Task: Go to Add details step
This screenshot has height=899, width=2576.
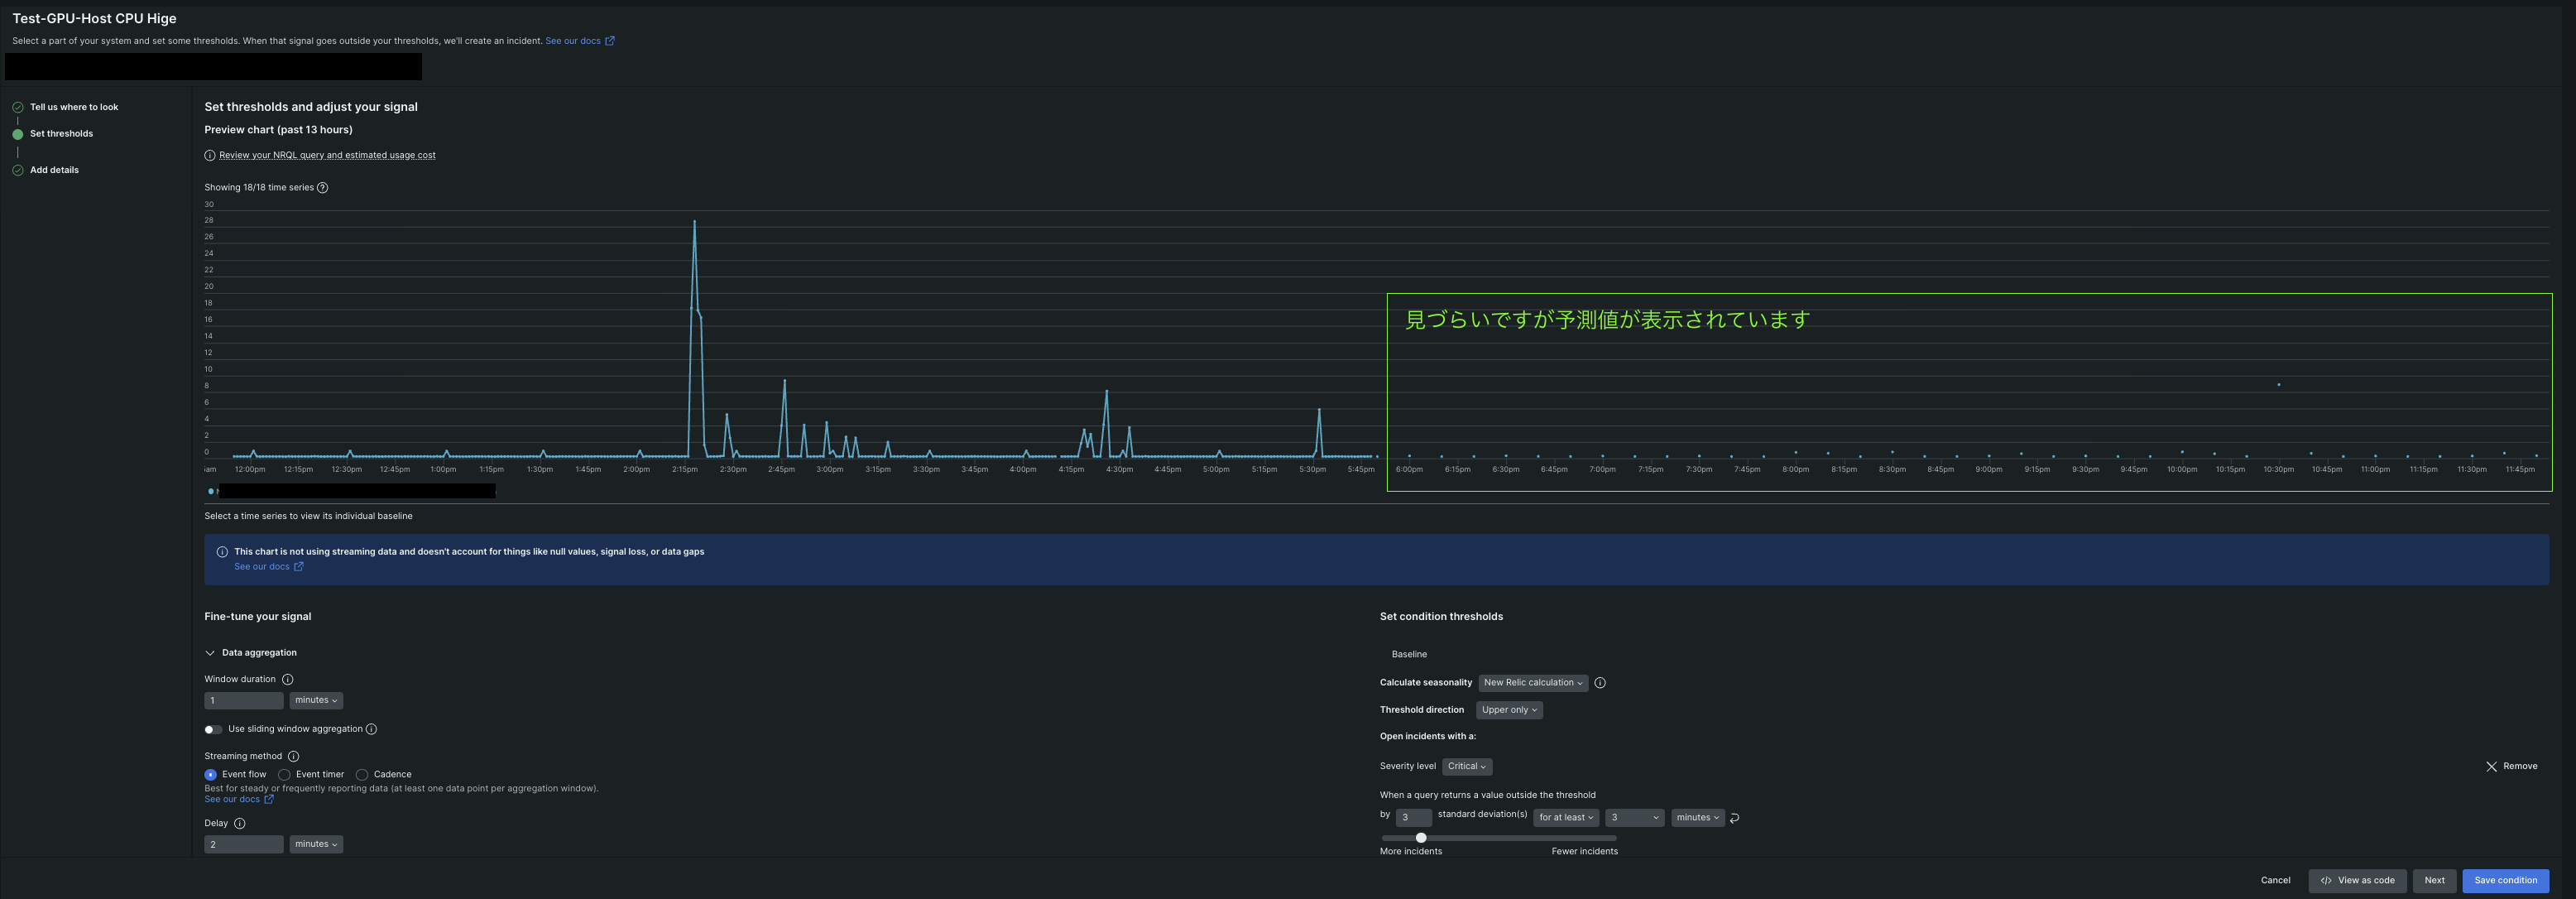Action: point(54,170)
